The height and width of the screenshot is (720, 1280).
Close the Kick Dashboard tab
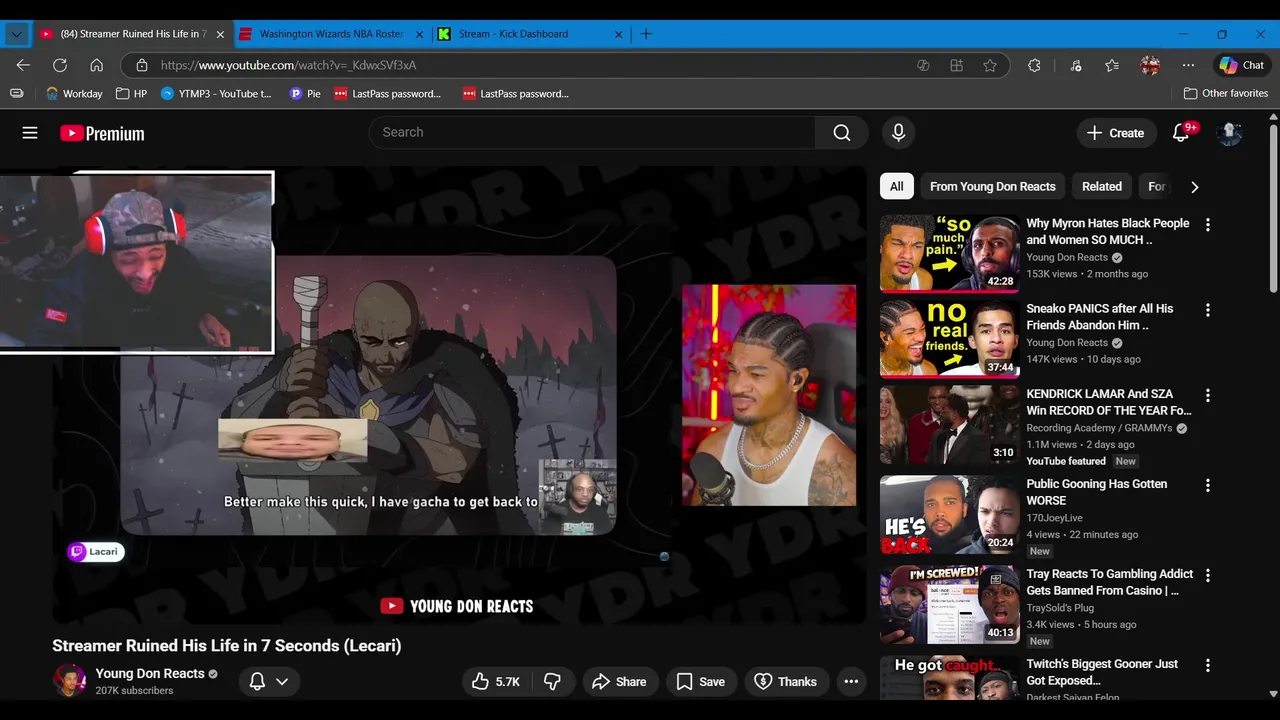tap(618, 34)
